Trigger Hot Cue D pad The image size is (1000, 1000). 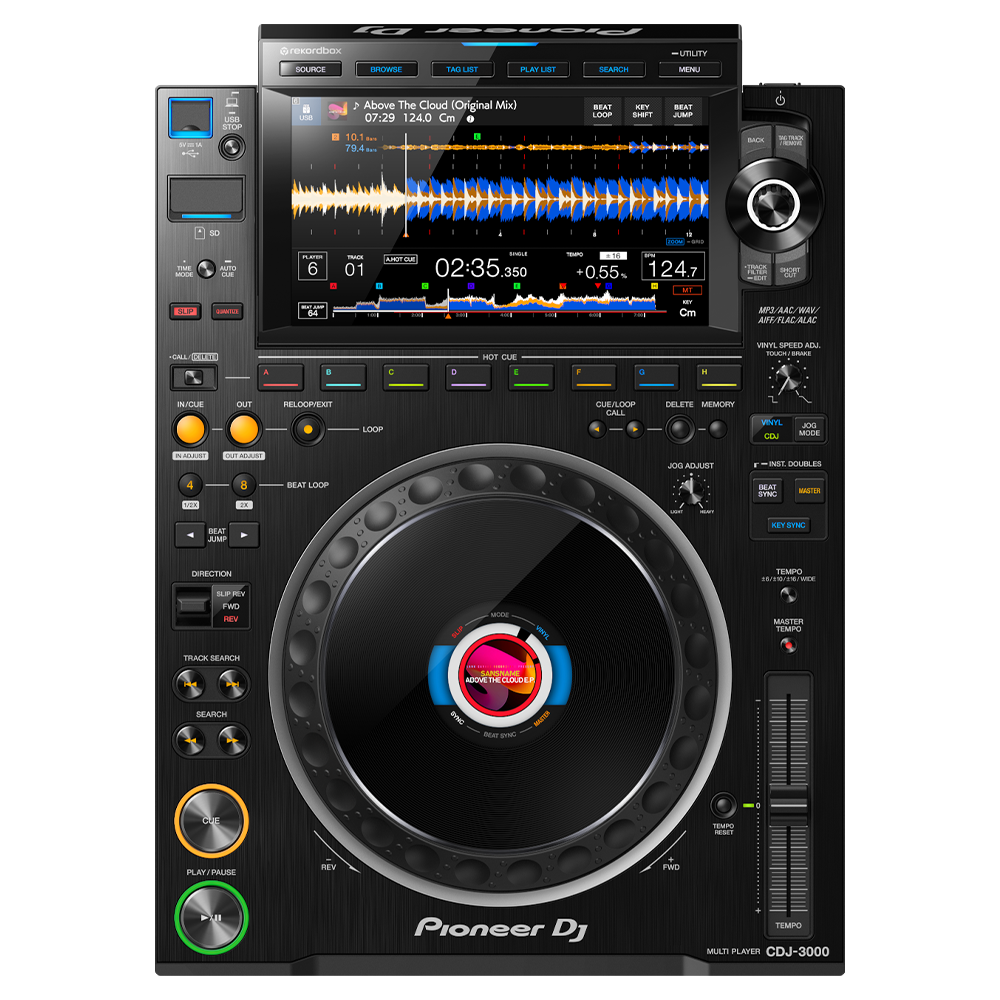tap(468, 376)
